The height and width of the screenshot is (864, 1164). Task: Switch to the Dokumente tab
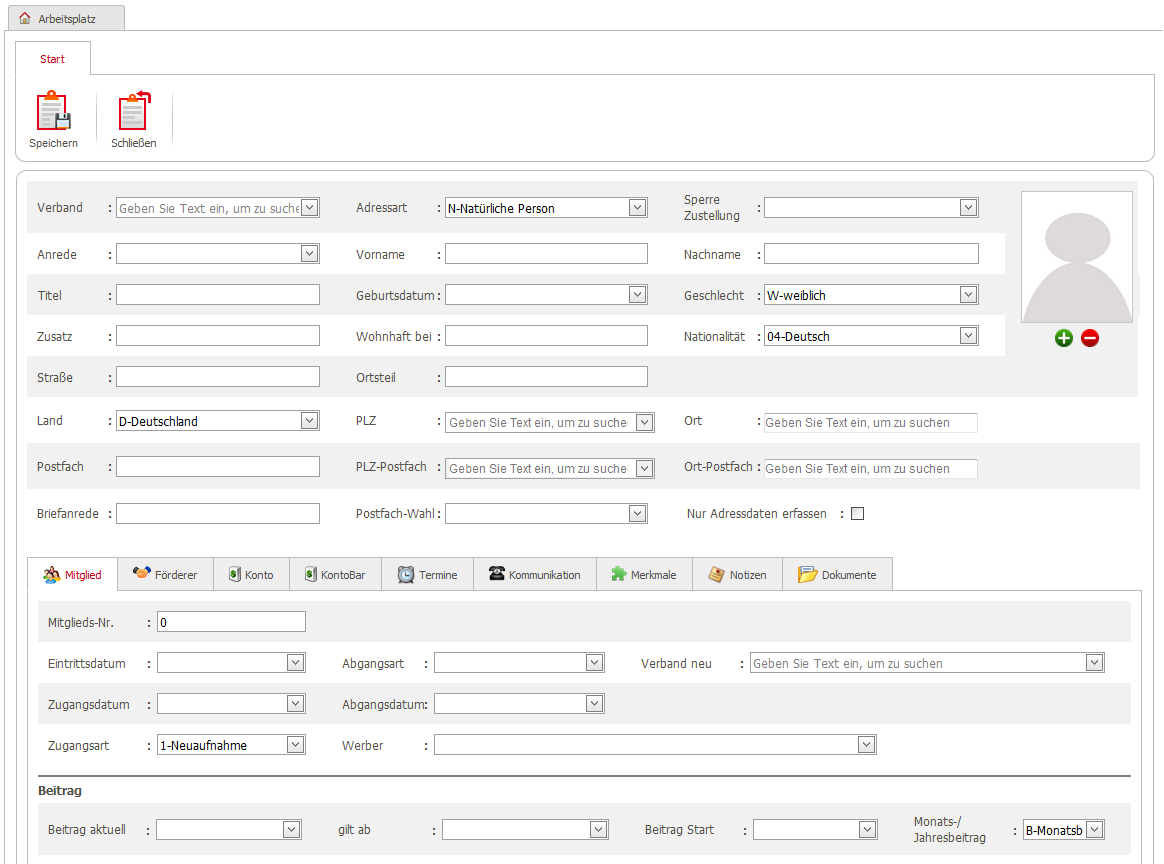click(x=837, y=575)
